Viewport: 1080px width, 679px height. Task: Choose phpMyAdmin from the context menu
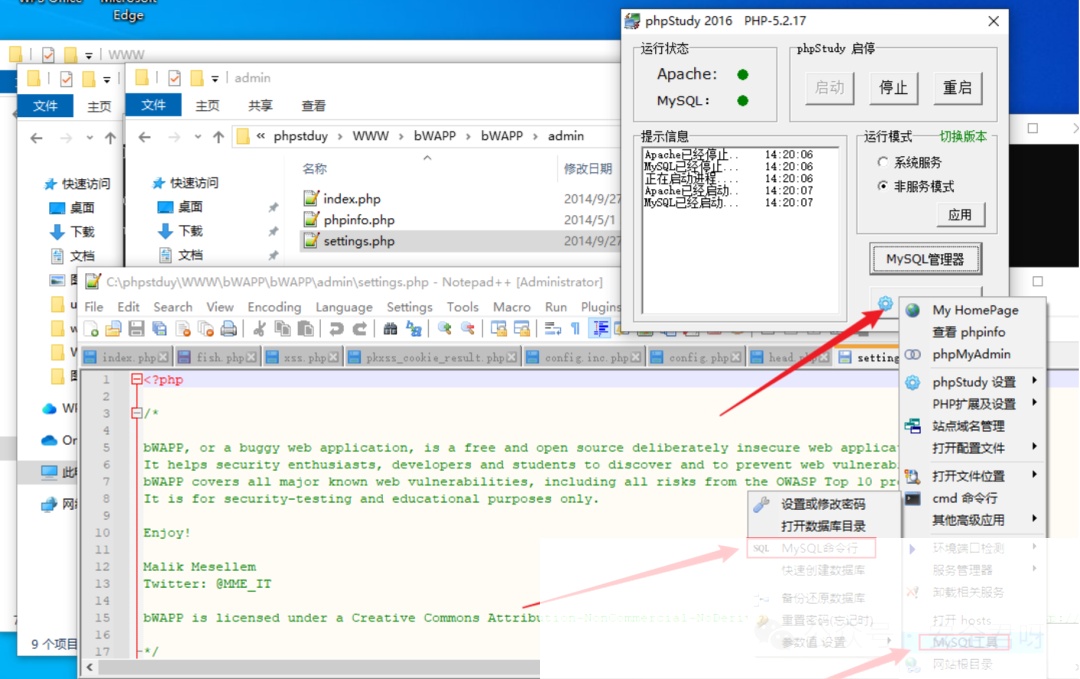click(x=972, y=354)
